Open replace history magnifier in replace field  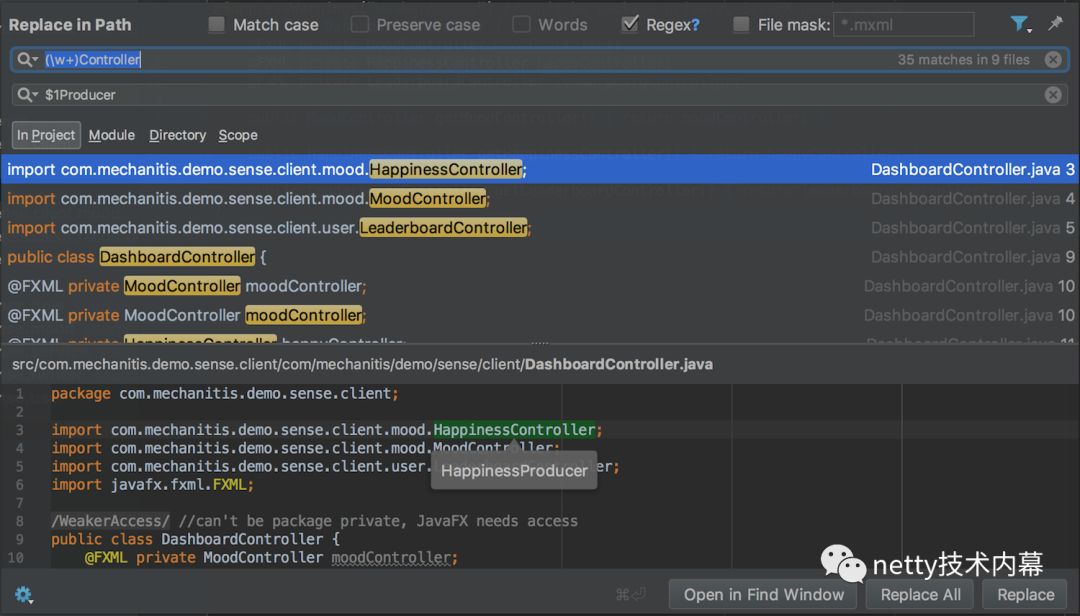[27, 94]
